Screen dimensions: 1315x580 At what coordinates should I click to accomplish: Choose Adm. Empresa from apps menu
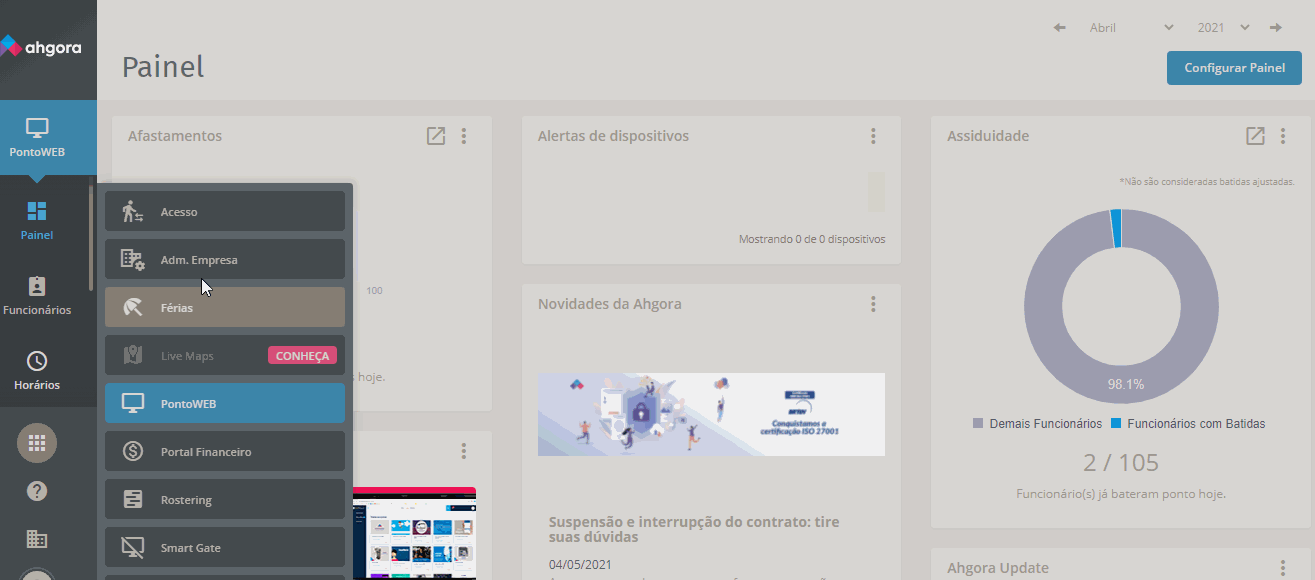click(x=225, y=260)
